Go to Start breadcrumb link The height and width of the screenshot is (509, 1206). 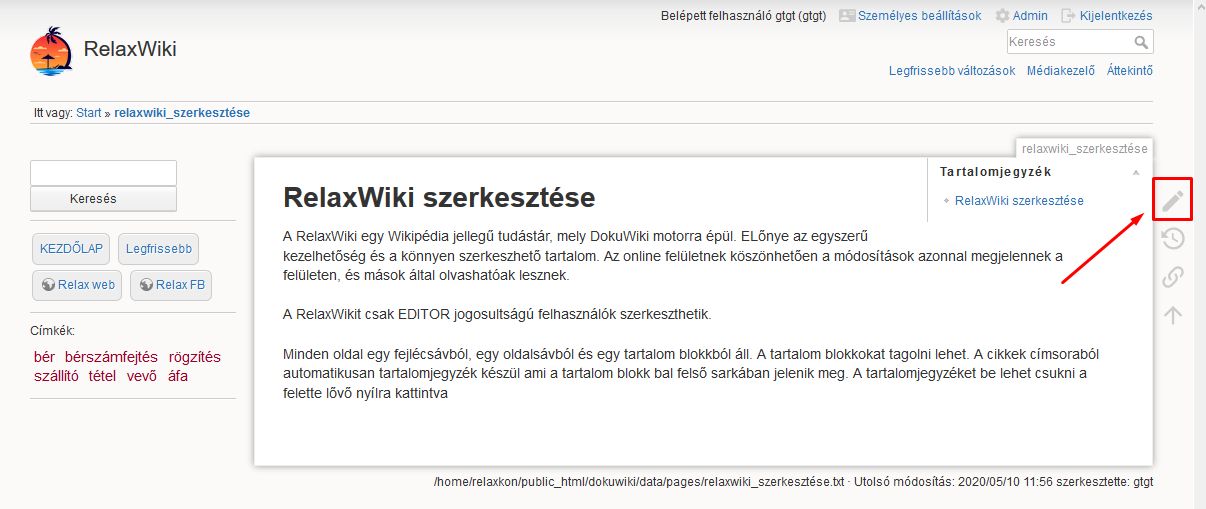pyautogui.click(x=89, y=113)
